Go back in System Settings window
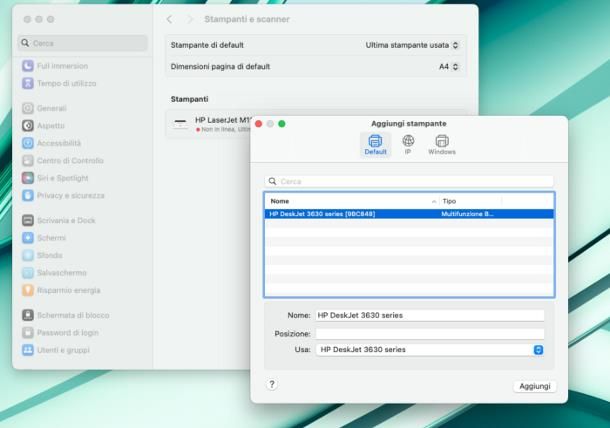The height and width of the screenshot is (428, 610). click(169, 19)
